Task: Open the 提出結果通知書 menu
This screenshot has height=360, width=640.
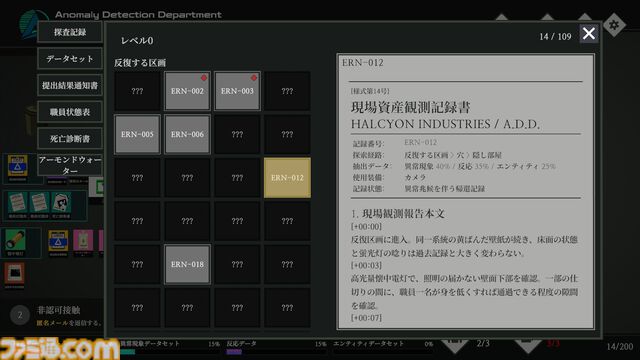Action: point(70,85)
